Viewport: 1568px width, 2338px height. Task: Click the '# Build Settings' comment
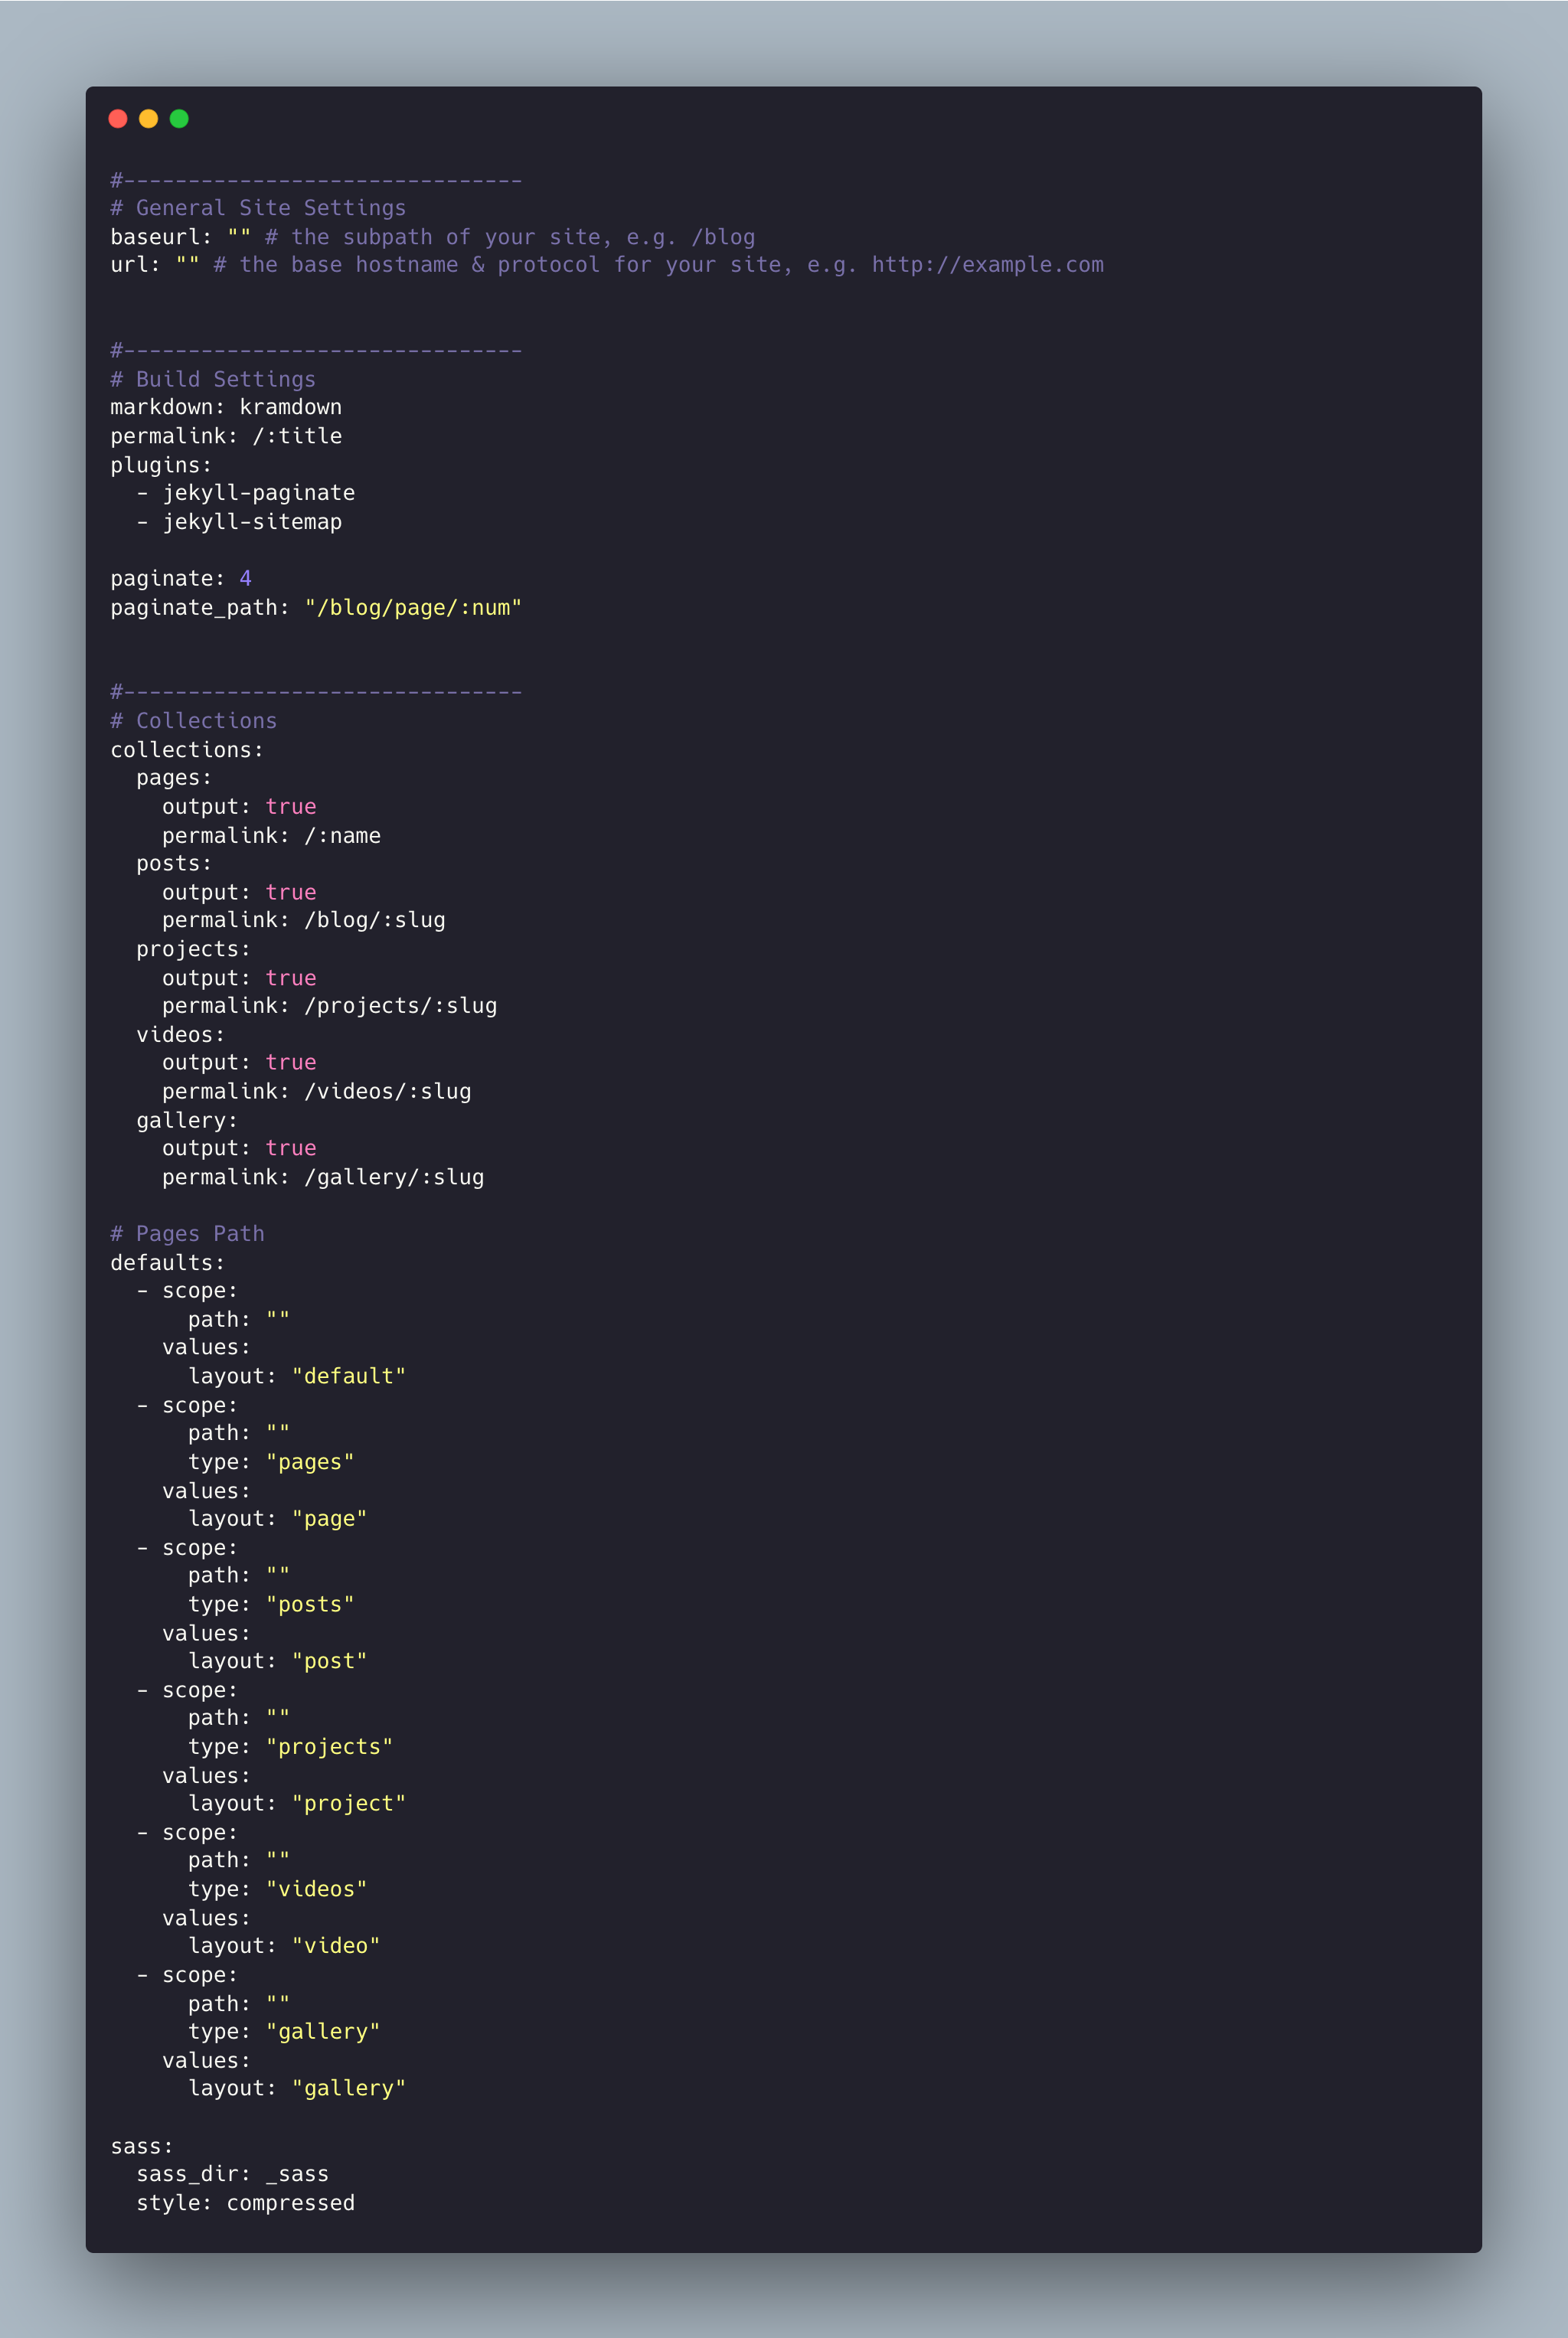(x=213, y=379)
